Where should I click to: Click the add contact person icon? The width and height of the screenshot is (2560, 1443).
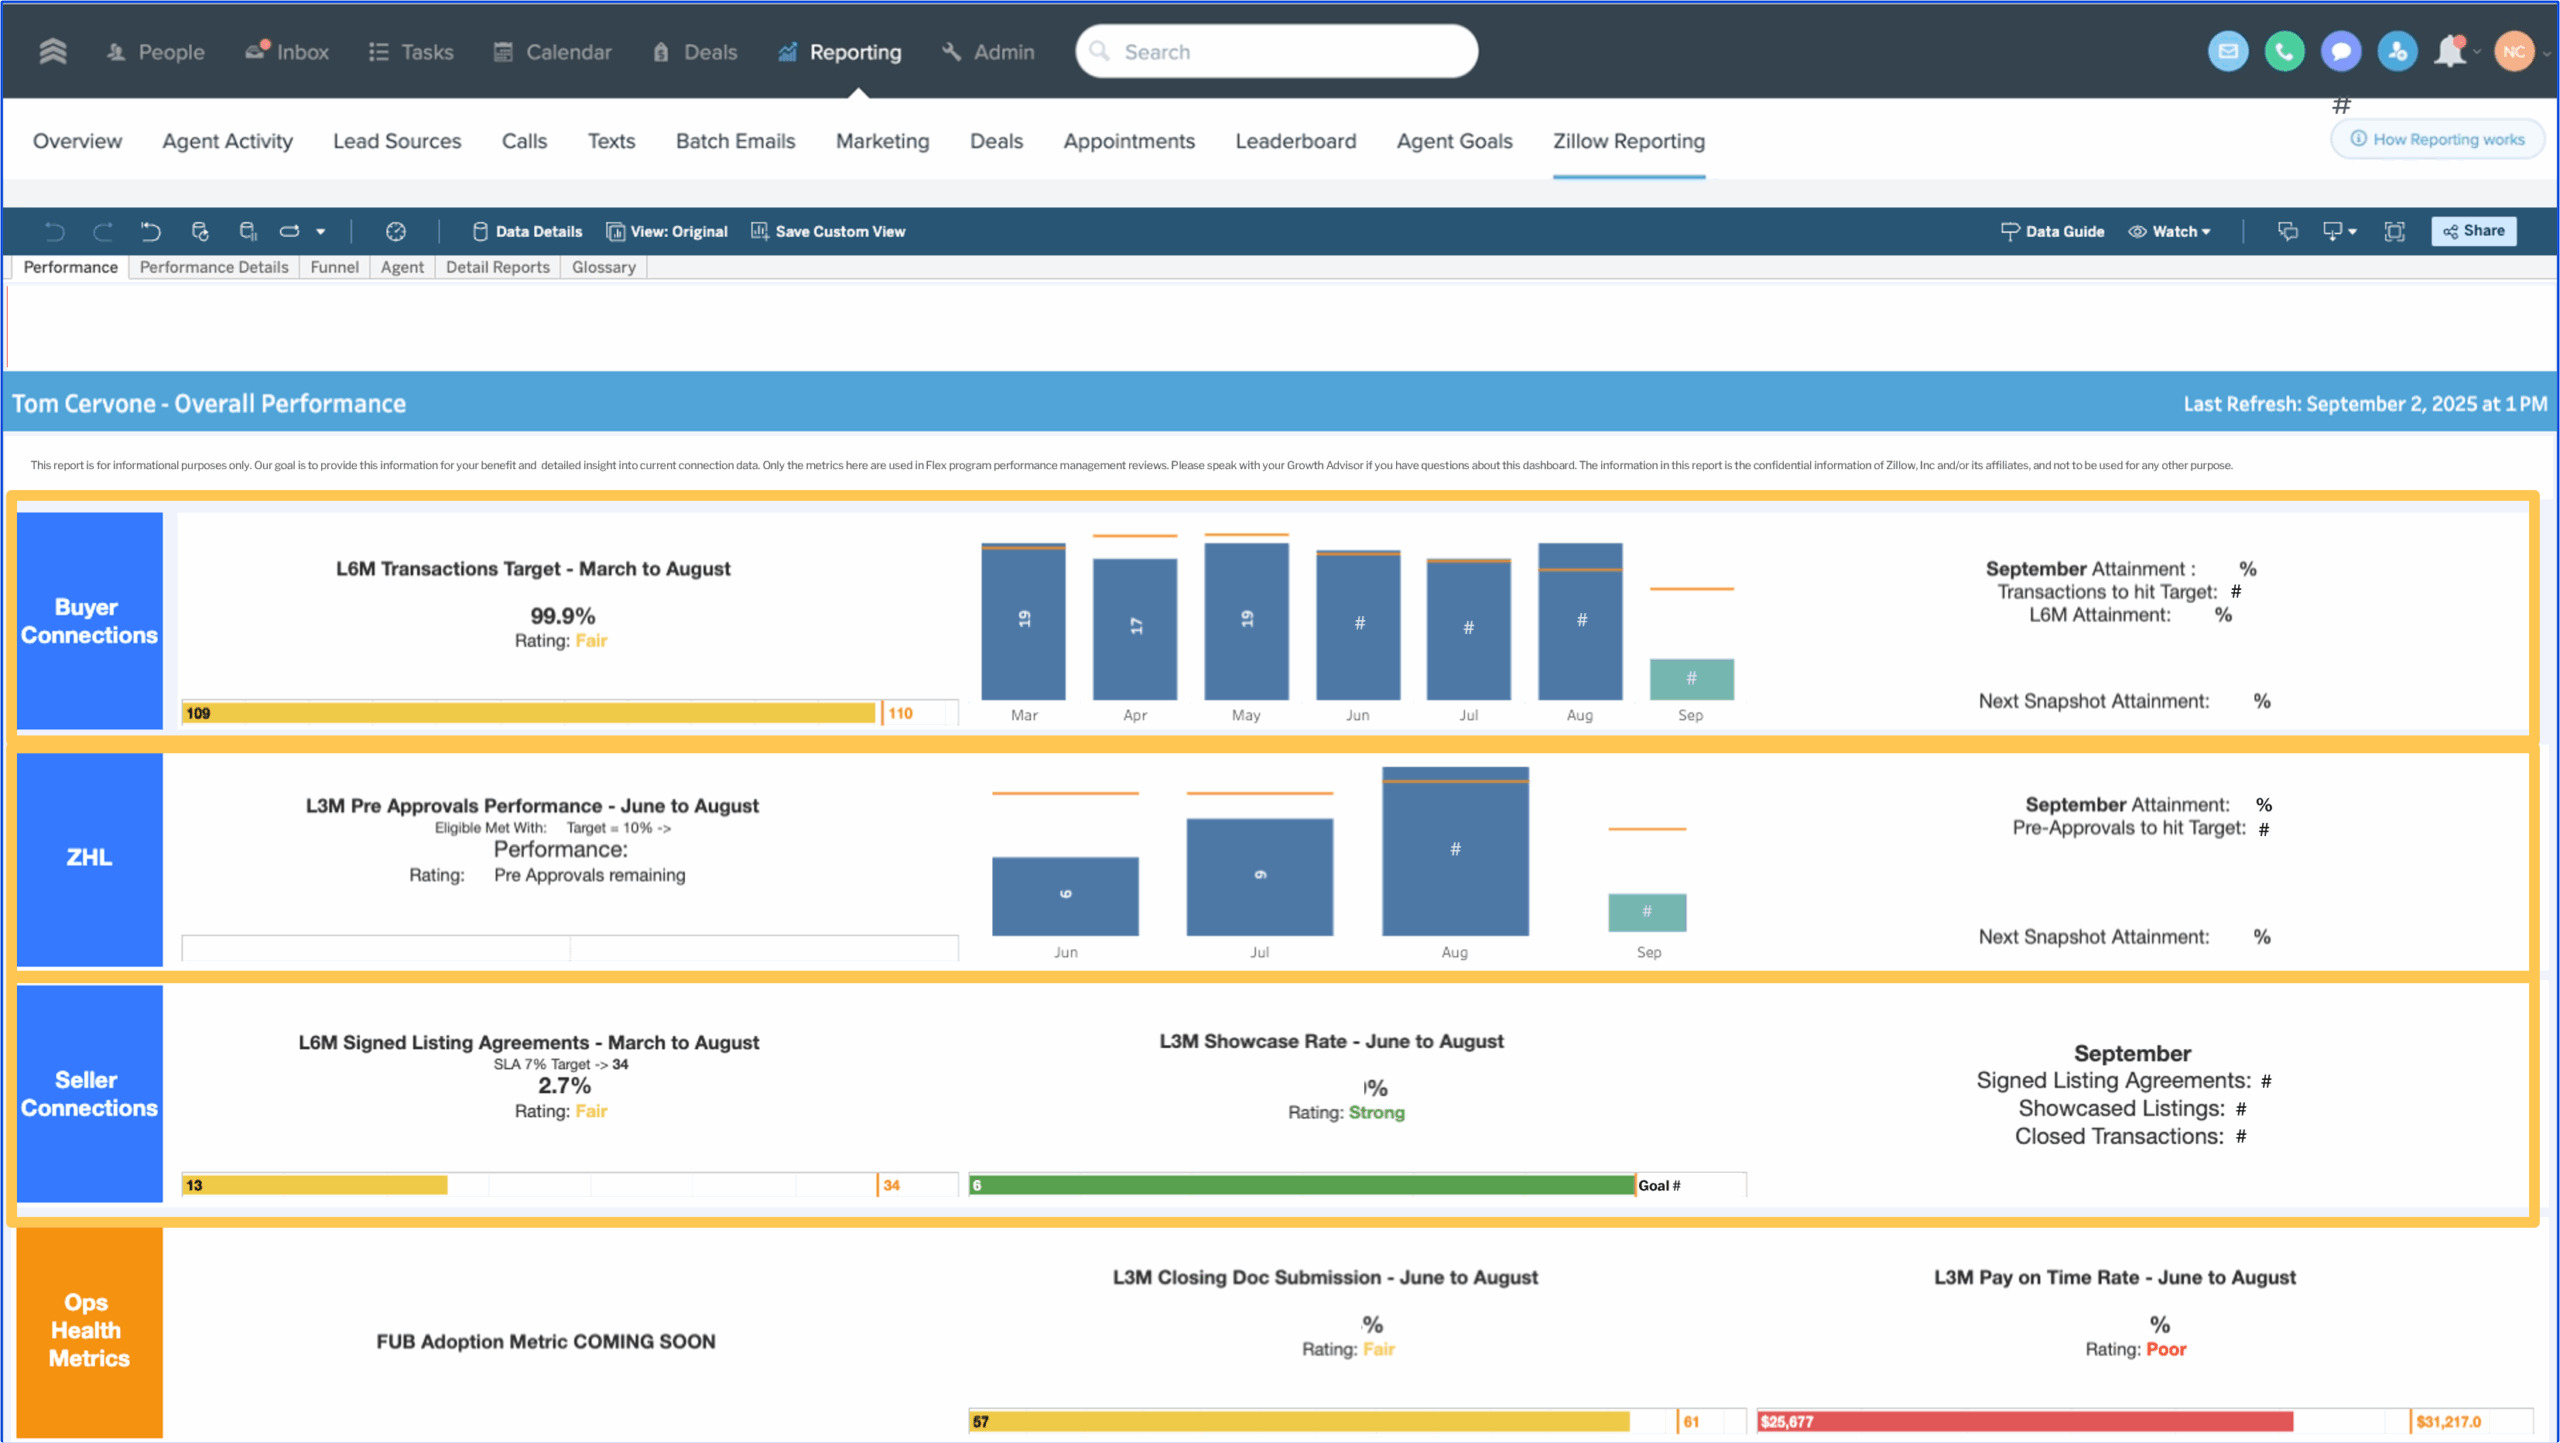2397,52
